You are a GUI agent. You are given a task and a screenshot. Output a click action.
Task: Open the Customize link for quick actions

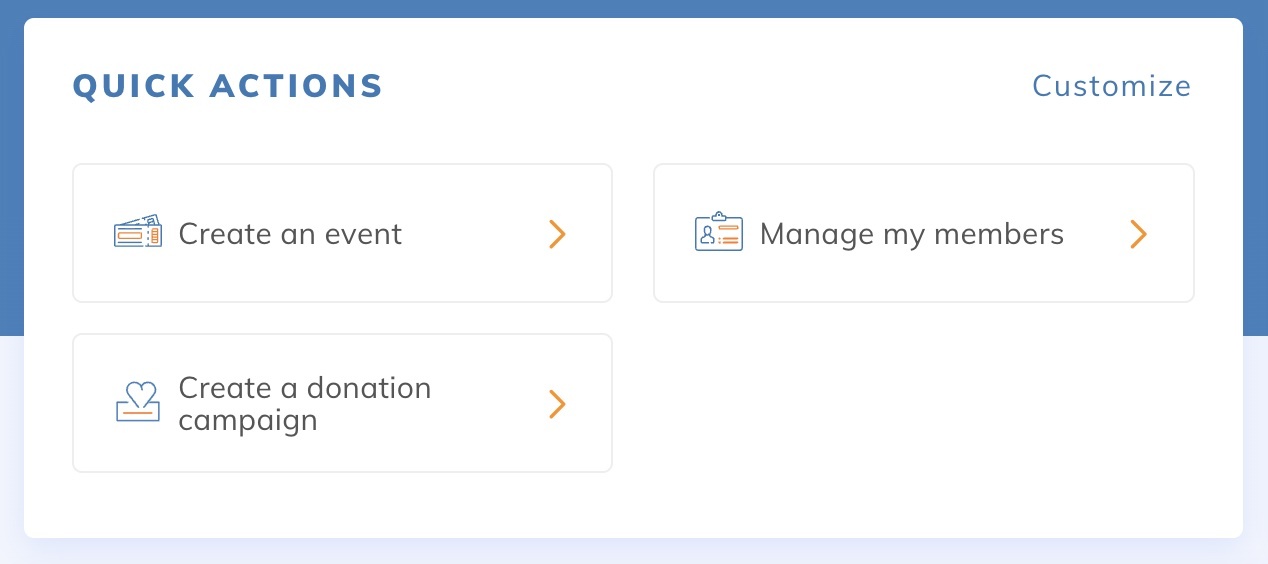[x=1111, y=86]
